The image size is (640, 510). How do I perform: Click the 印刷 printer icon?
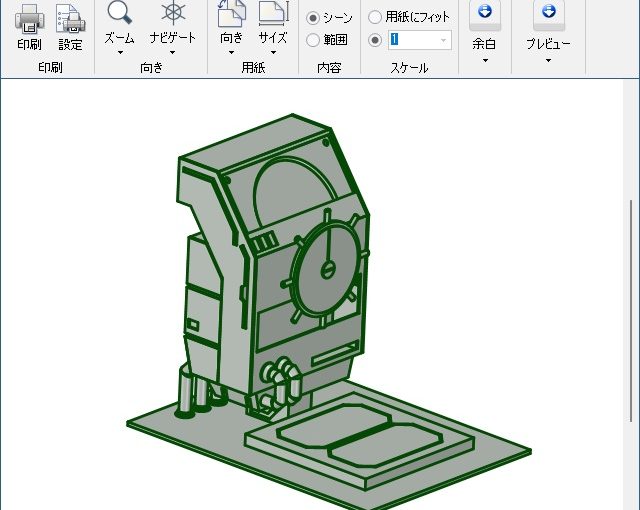29,18
